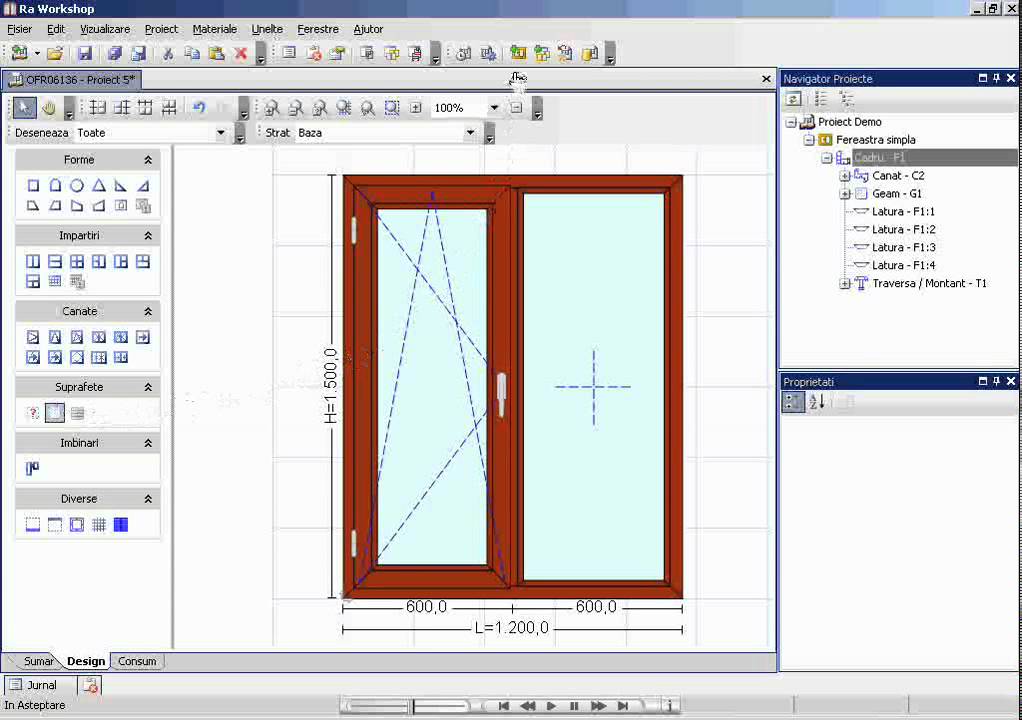Click the question-mark surface icon in Suprafete
This screenshot has width=1022, height=720.
(x=33, y=412)
